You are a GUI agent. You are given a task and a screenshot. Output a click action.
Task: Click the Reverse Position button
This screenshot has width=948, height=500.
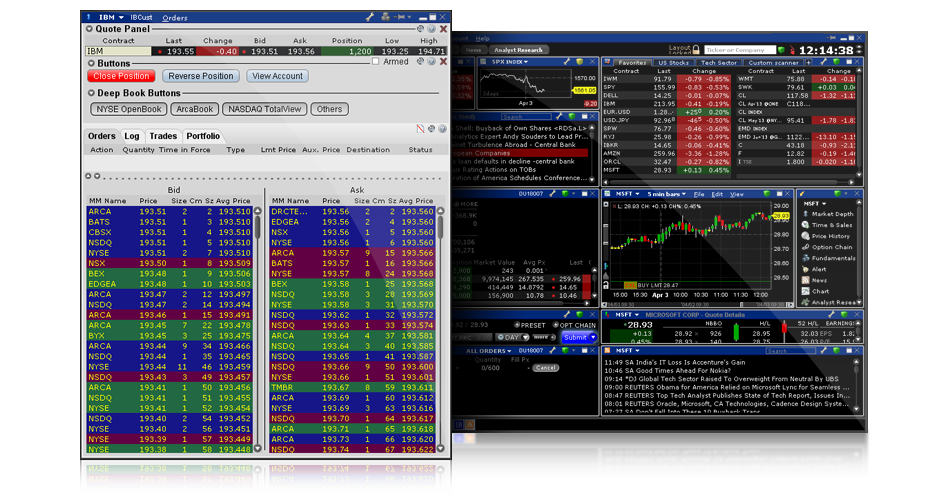click(201, 76)
